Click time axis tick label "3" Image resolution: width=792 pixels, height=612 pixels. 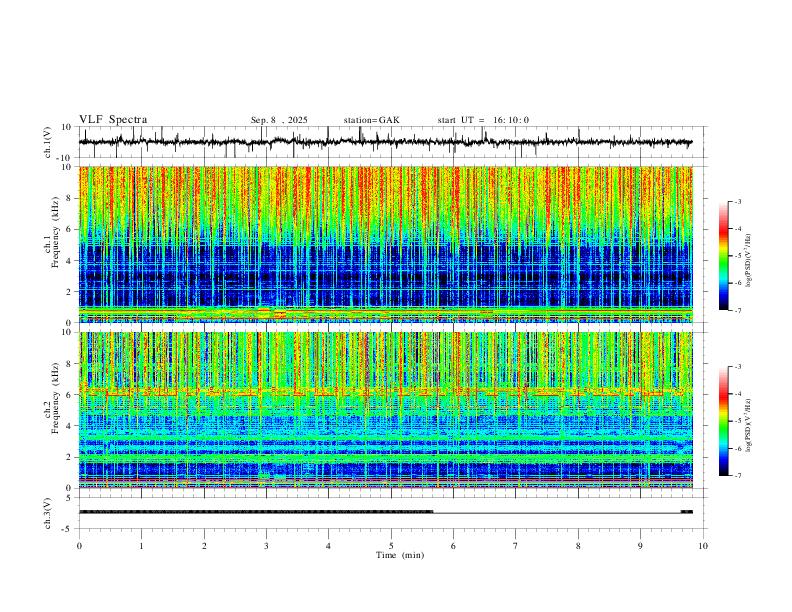click(x=266, y=546)
